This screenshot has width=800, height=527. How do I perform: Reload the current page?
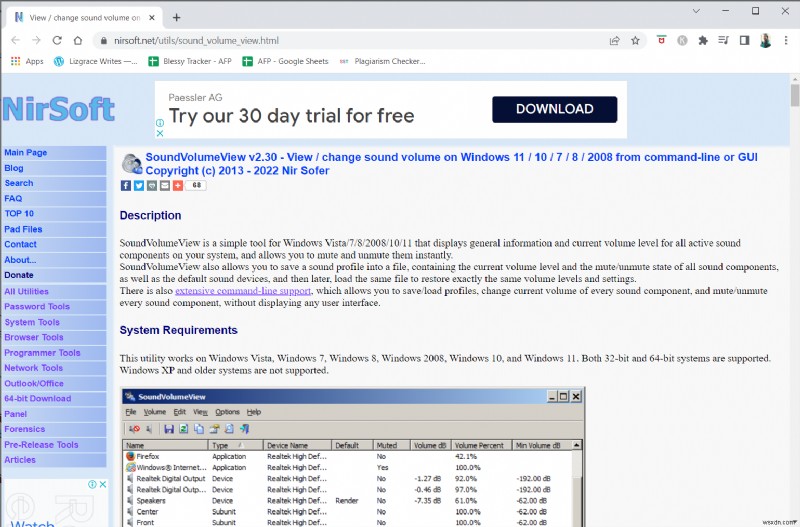[57, 40]
